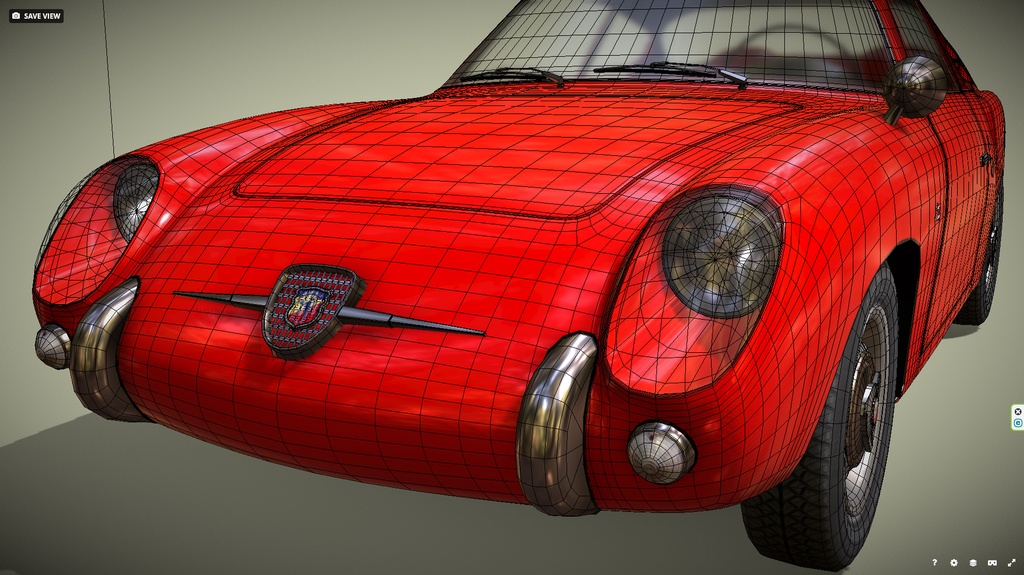The image size is (1024, 575).
Task: Open the model inspector layers icon
Action: coord(973,563)
